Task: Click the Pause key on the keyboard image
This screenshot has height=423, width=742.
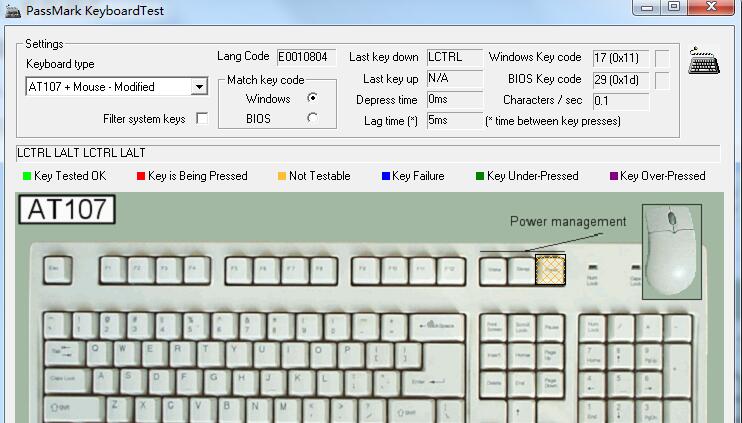Action: 550,327
